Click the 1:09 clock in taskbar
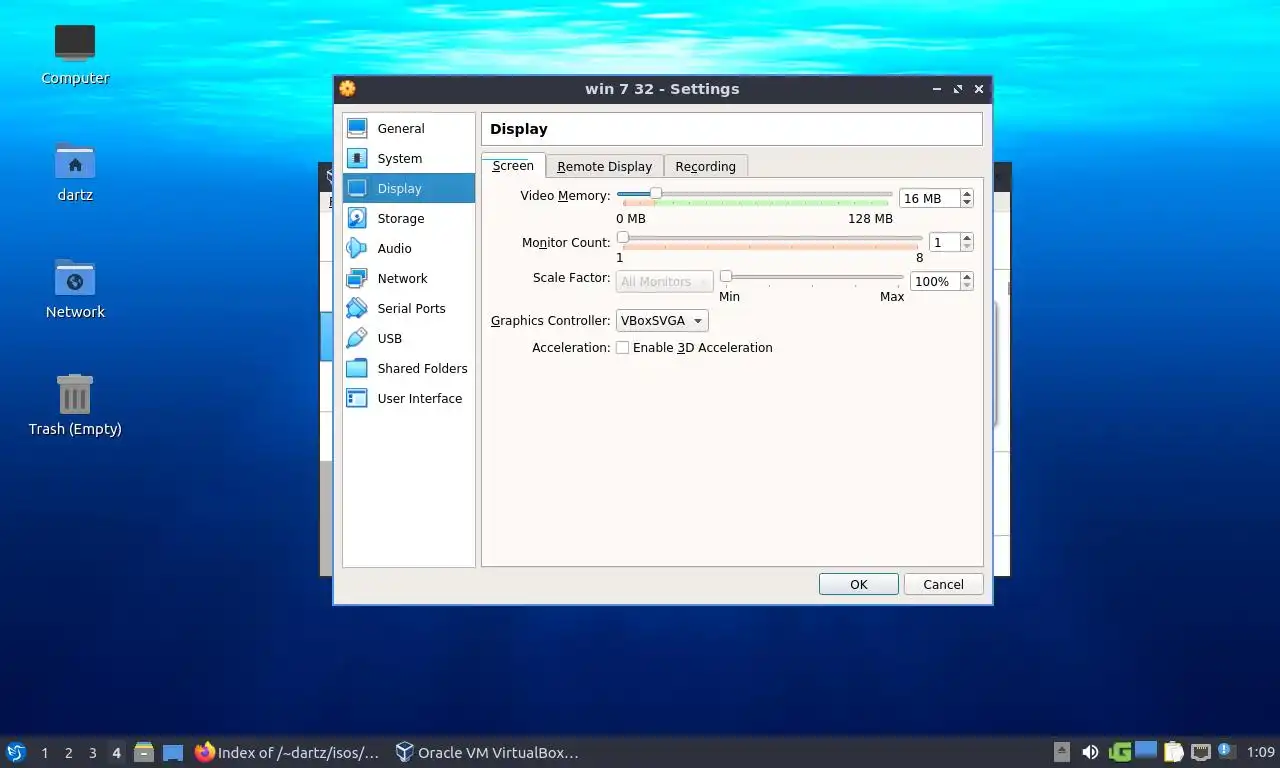Screen dimensions: 1280x768 point(1260,752)
